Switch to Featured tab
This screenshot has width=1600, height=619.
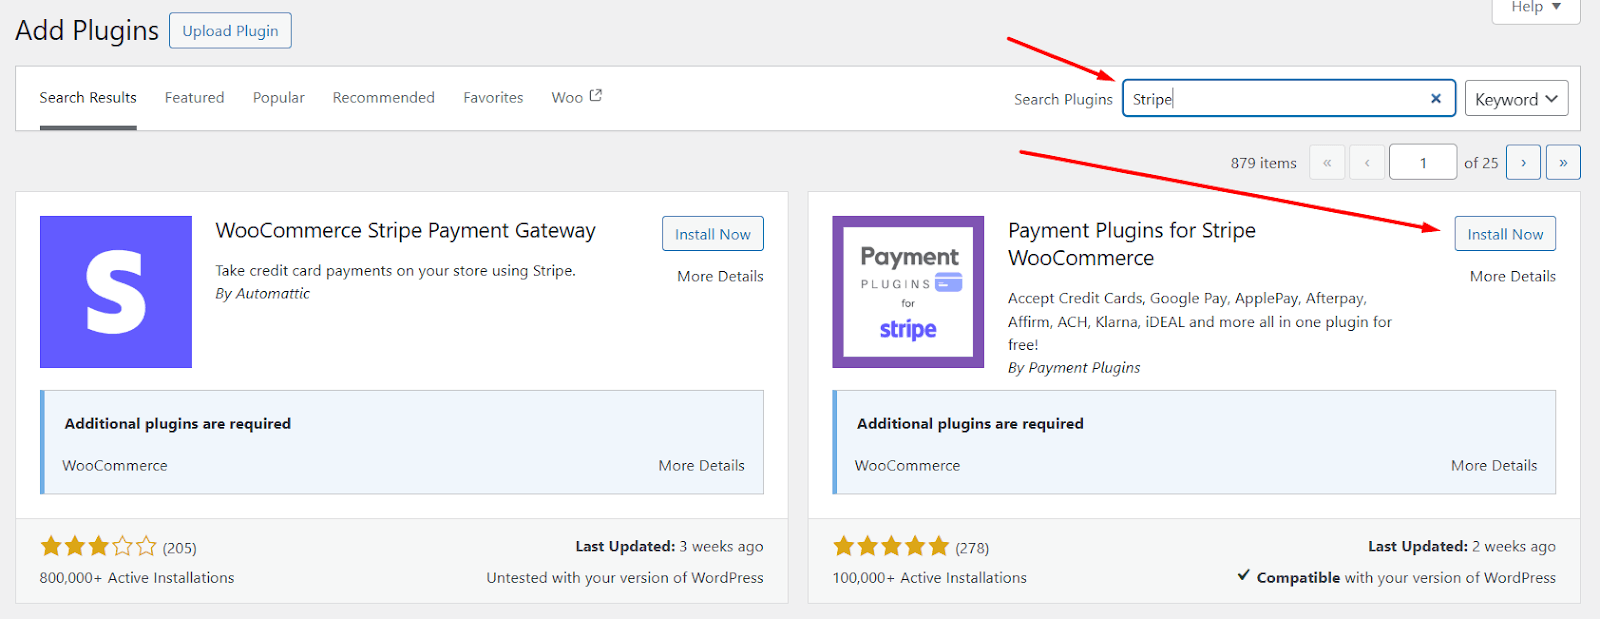[x=194, y=98]
